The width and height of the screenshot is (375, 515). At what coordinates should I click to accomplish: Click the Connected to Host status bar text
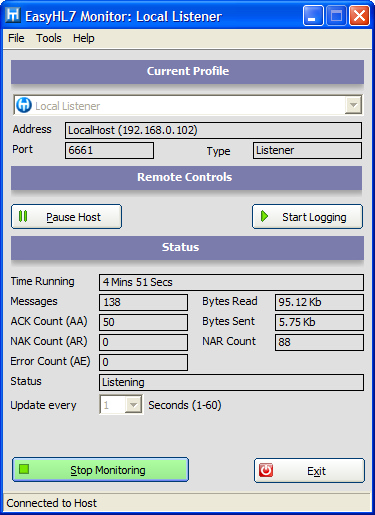[x=52, y=503]
